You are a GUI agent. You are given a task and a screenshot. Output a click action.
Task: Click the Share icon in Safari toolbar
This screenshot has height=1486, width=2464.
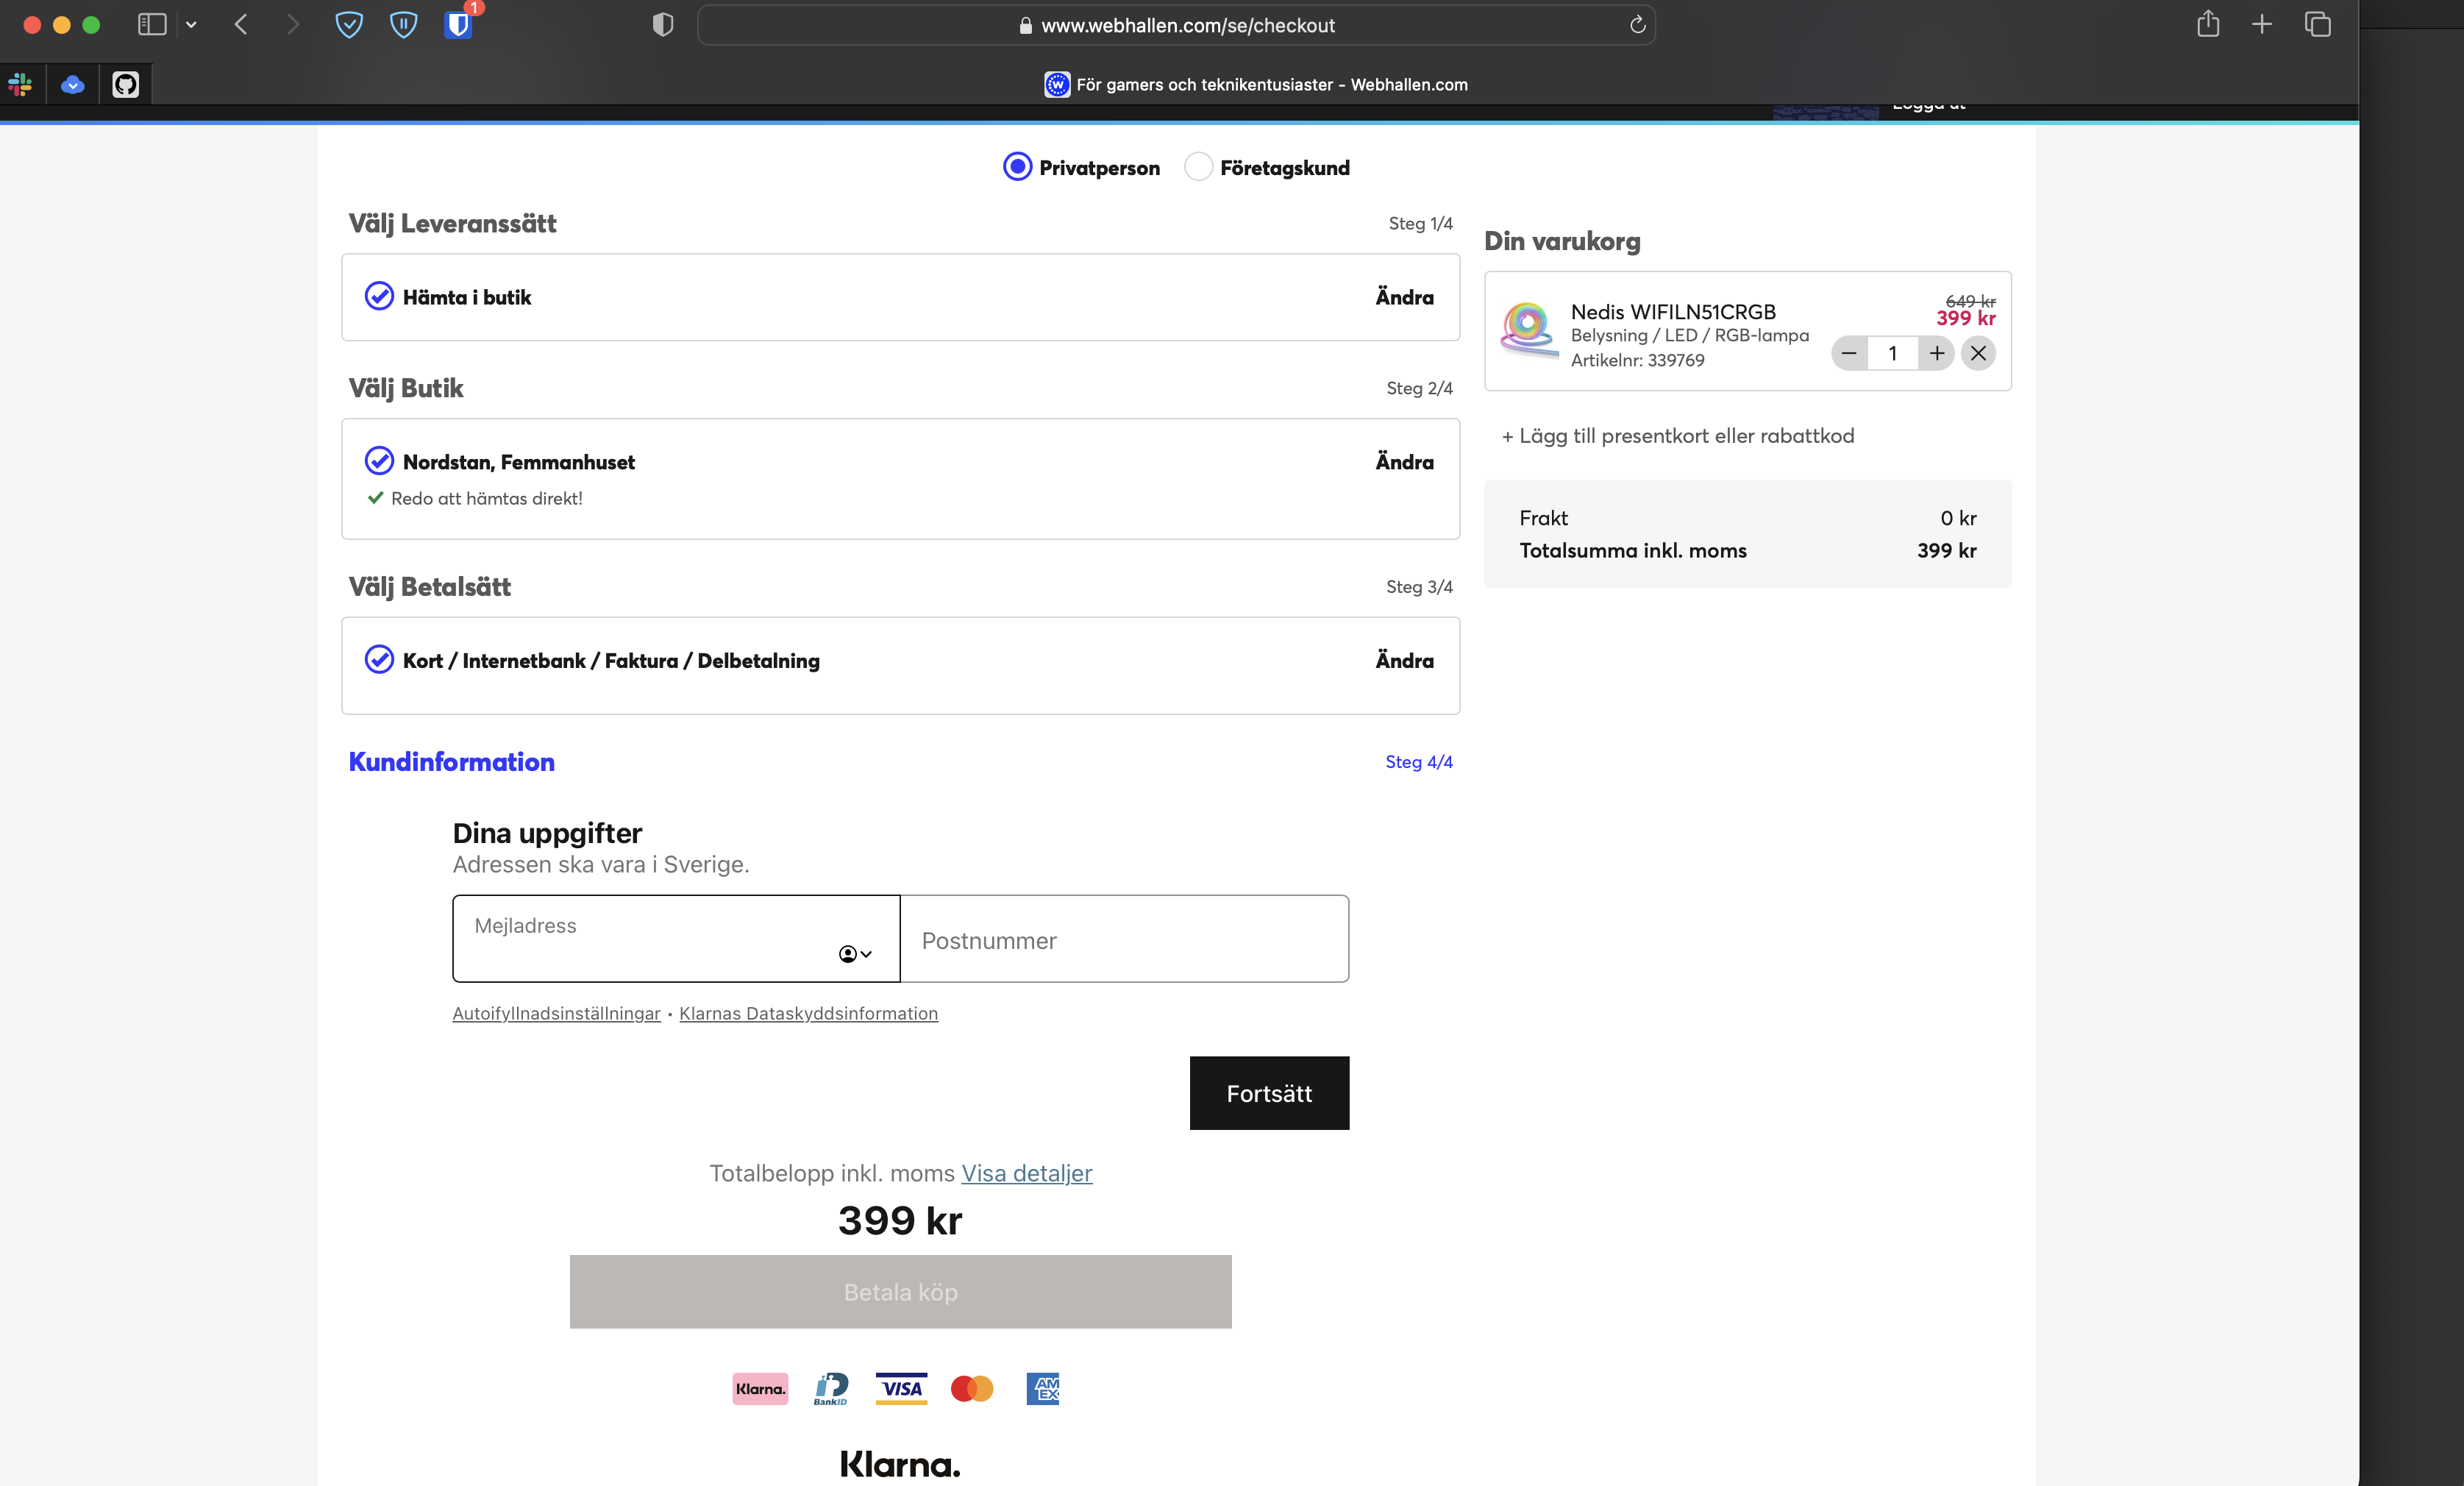(x=2208, y=25)
